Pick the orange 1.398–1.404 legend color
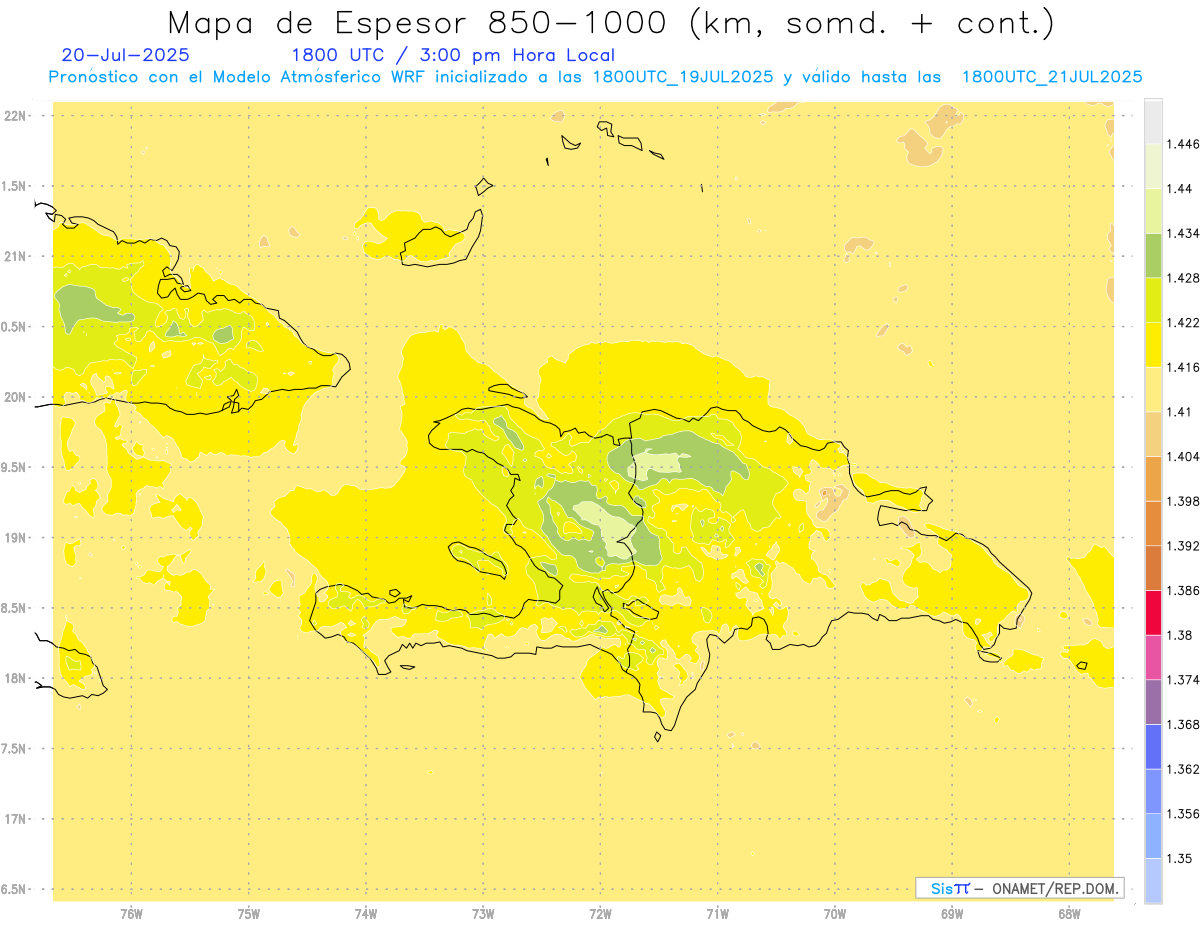The height and width of the screenshot is (927, 1200). 1153,478
